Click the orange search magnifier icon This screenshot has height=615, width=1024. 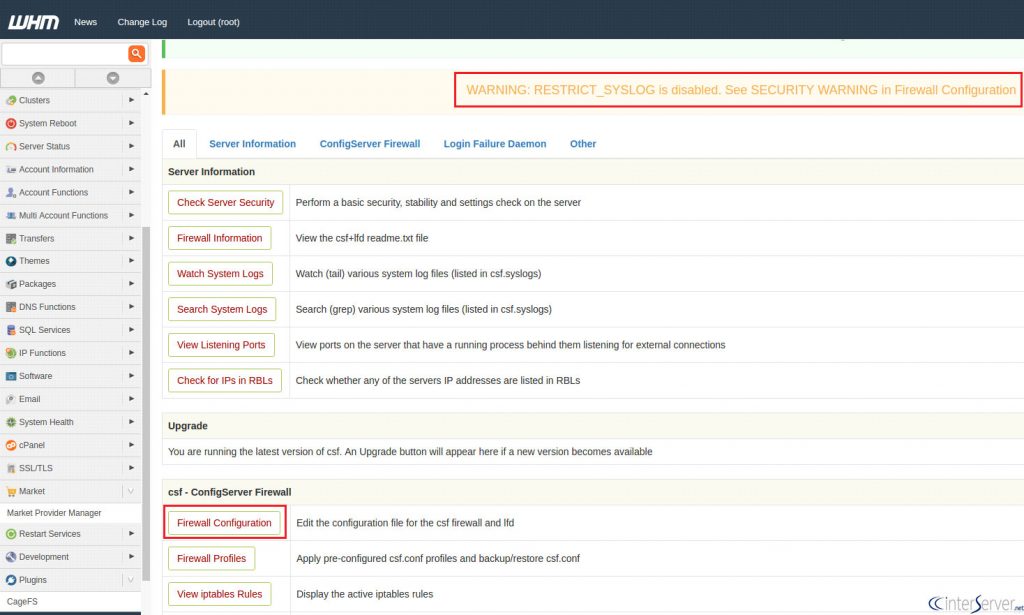pos(136,54)
